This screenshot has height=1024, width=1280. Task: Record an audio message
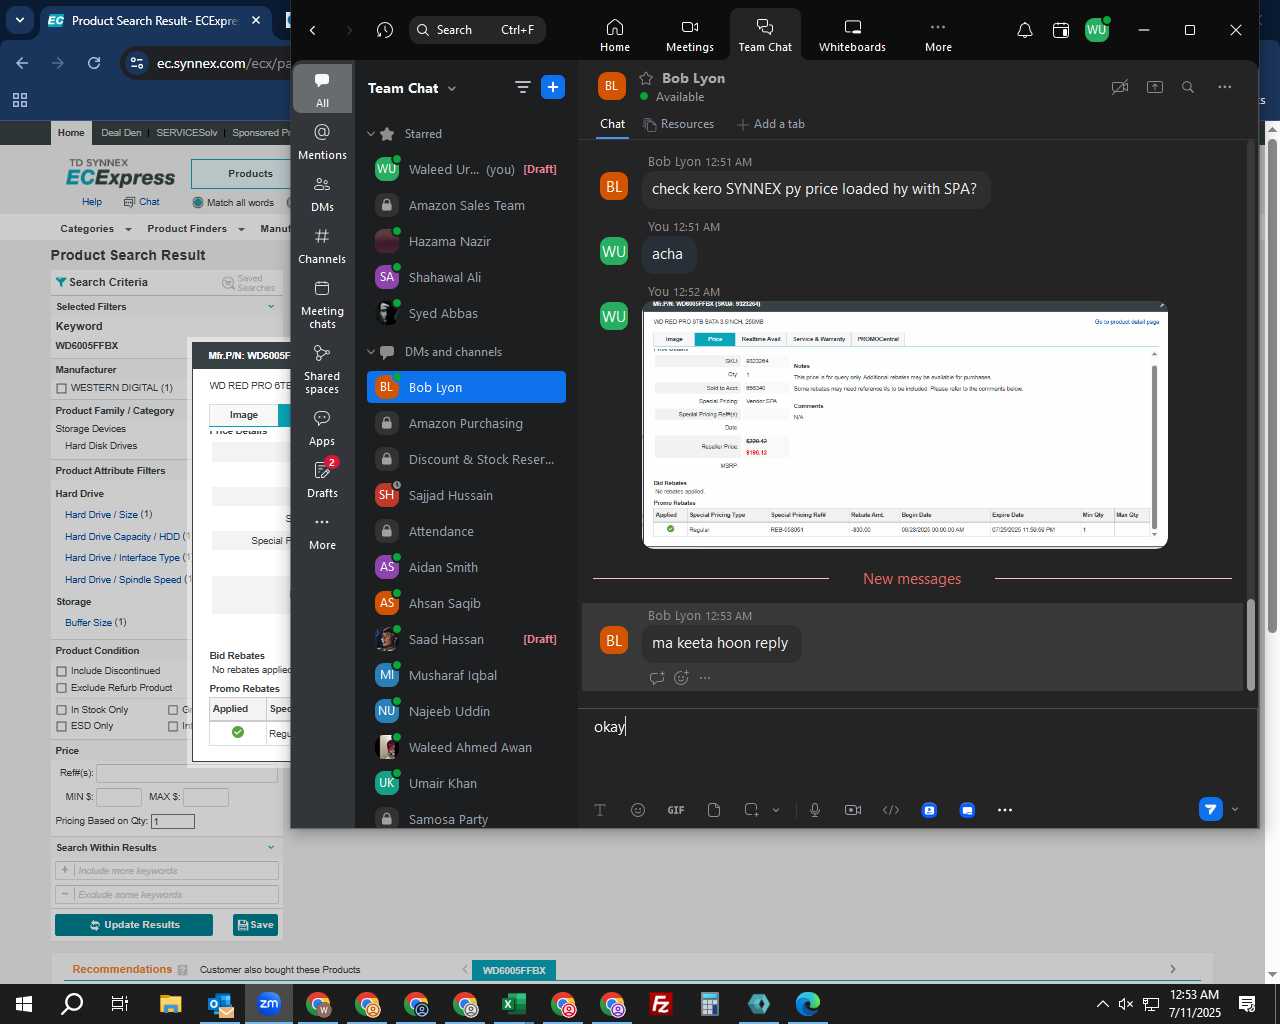tap(815, 810)
